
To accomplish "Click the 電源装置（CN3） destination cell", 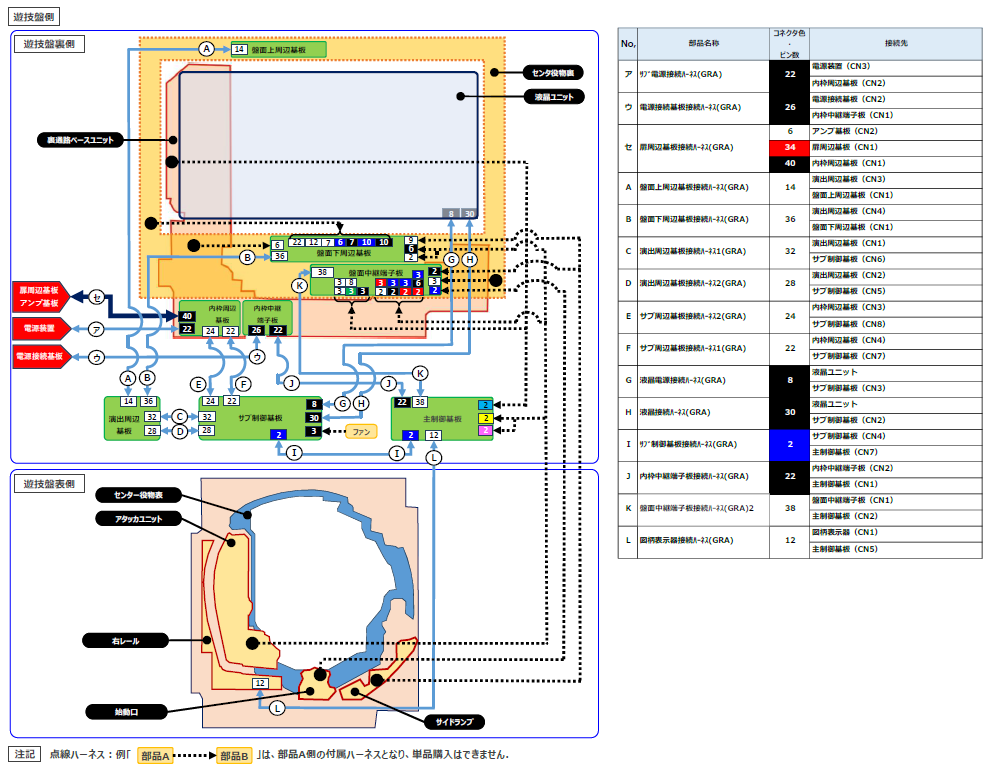I will coord(896,67).
